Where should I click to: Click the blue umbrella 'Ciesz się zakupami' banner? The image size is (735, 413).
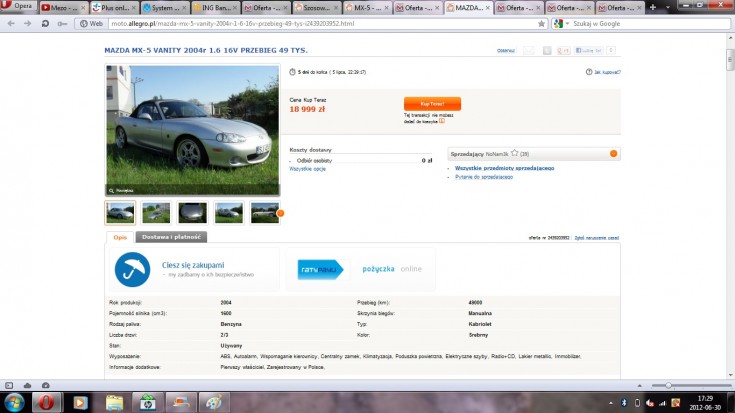[194, 270]
